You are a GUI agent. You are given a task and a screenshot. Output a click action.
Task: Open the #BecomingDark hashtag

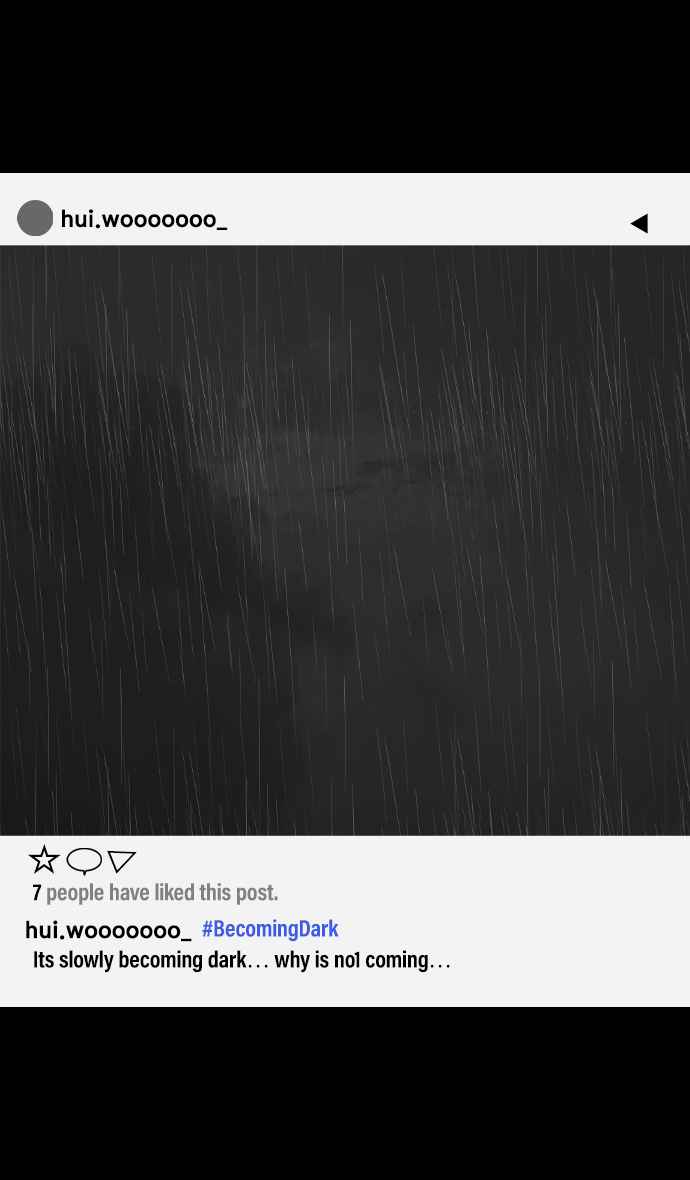270,929
